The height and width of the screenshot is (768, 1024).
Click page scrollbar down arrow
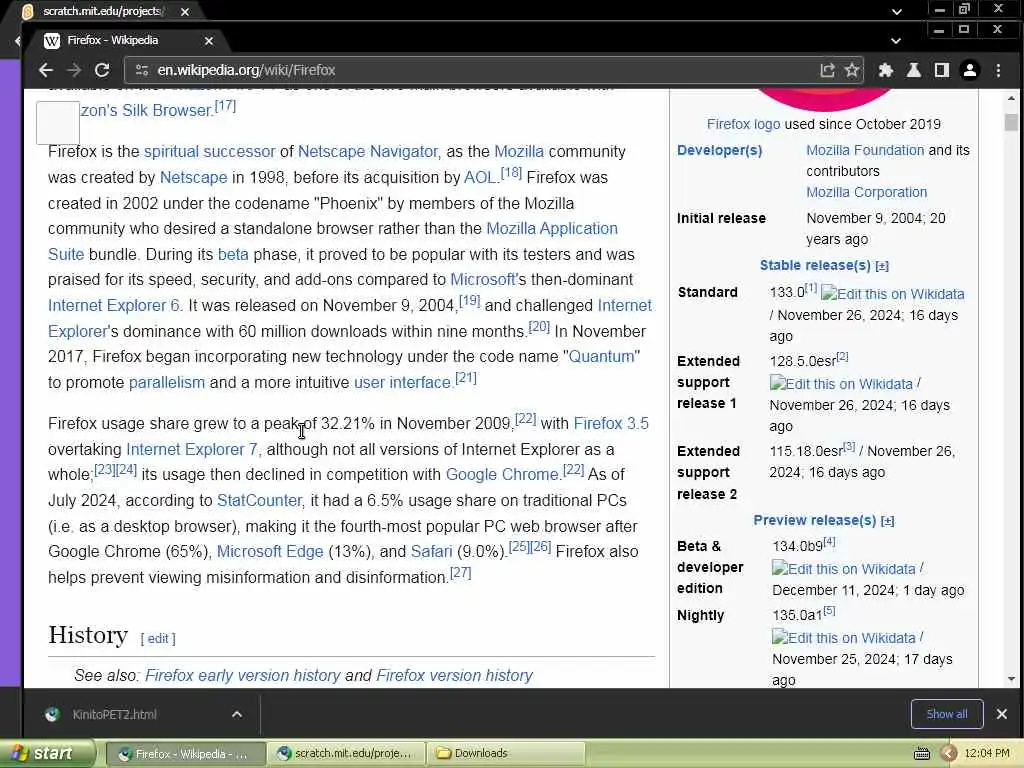coord(1012,679)
